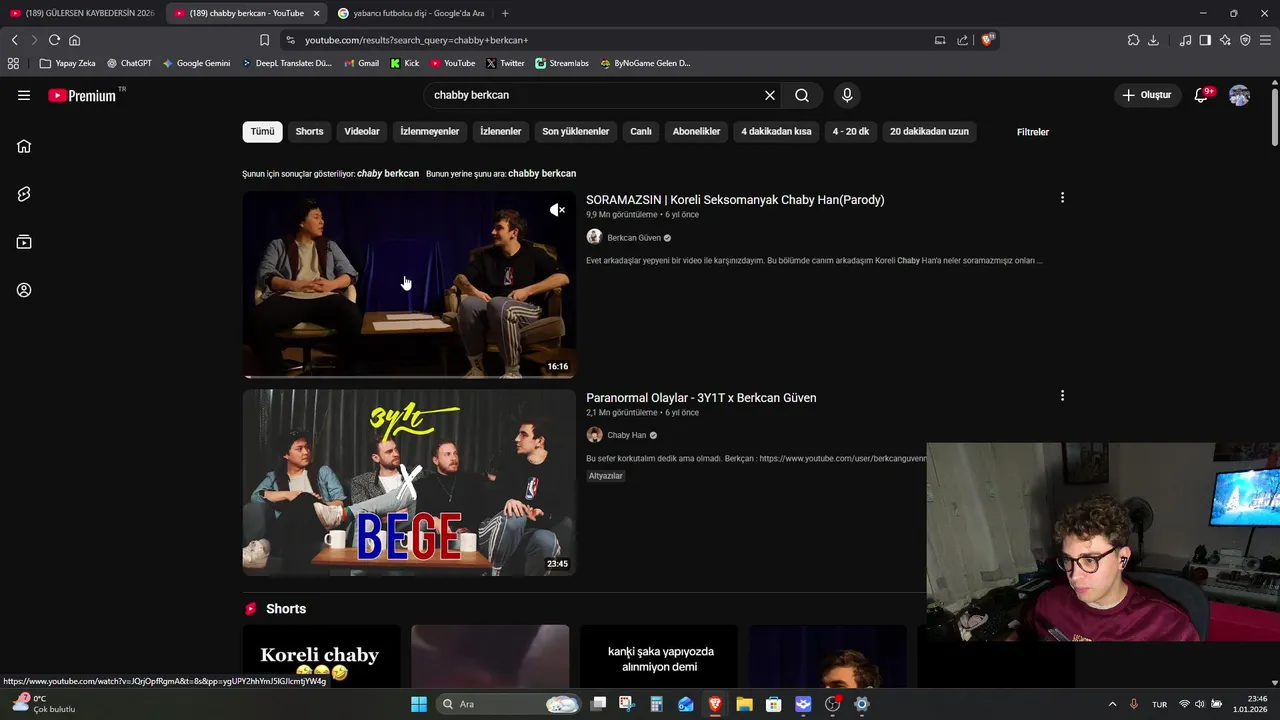The width and height of the screenshot is (1280, 720).
Task: Go back with the browser back arrow
Action: tap(14, 40)
